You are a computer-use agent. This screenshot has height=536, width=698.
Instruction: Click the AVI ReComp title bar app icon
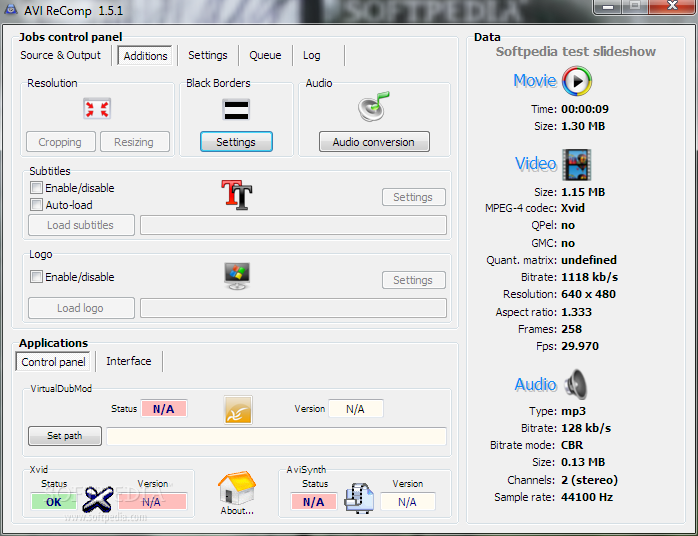coord(11,10)
